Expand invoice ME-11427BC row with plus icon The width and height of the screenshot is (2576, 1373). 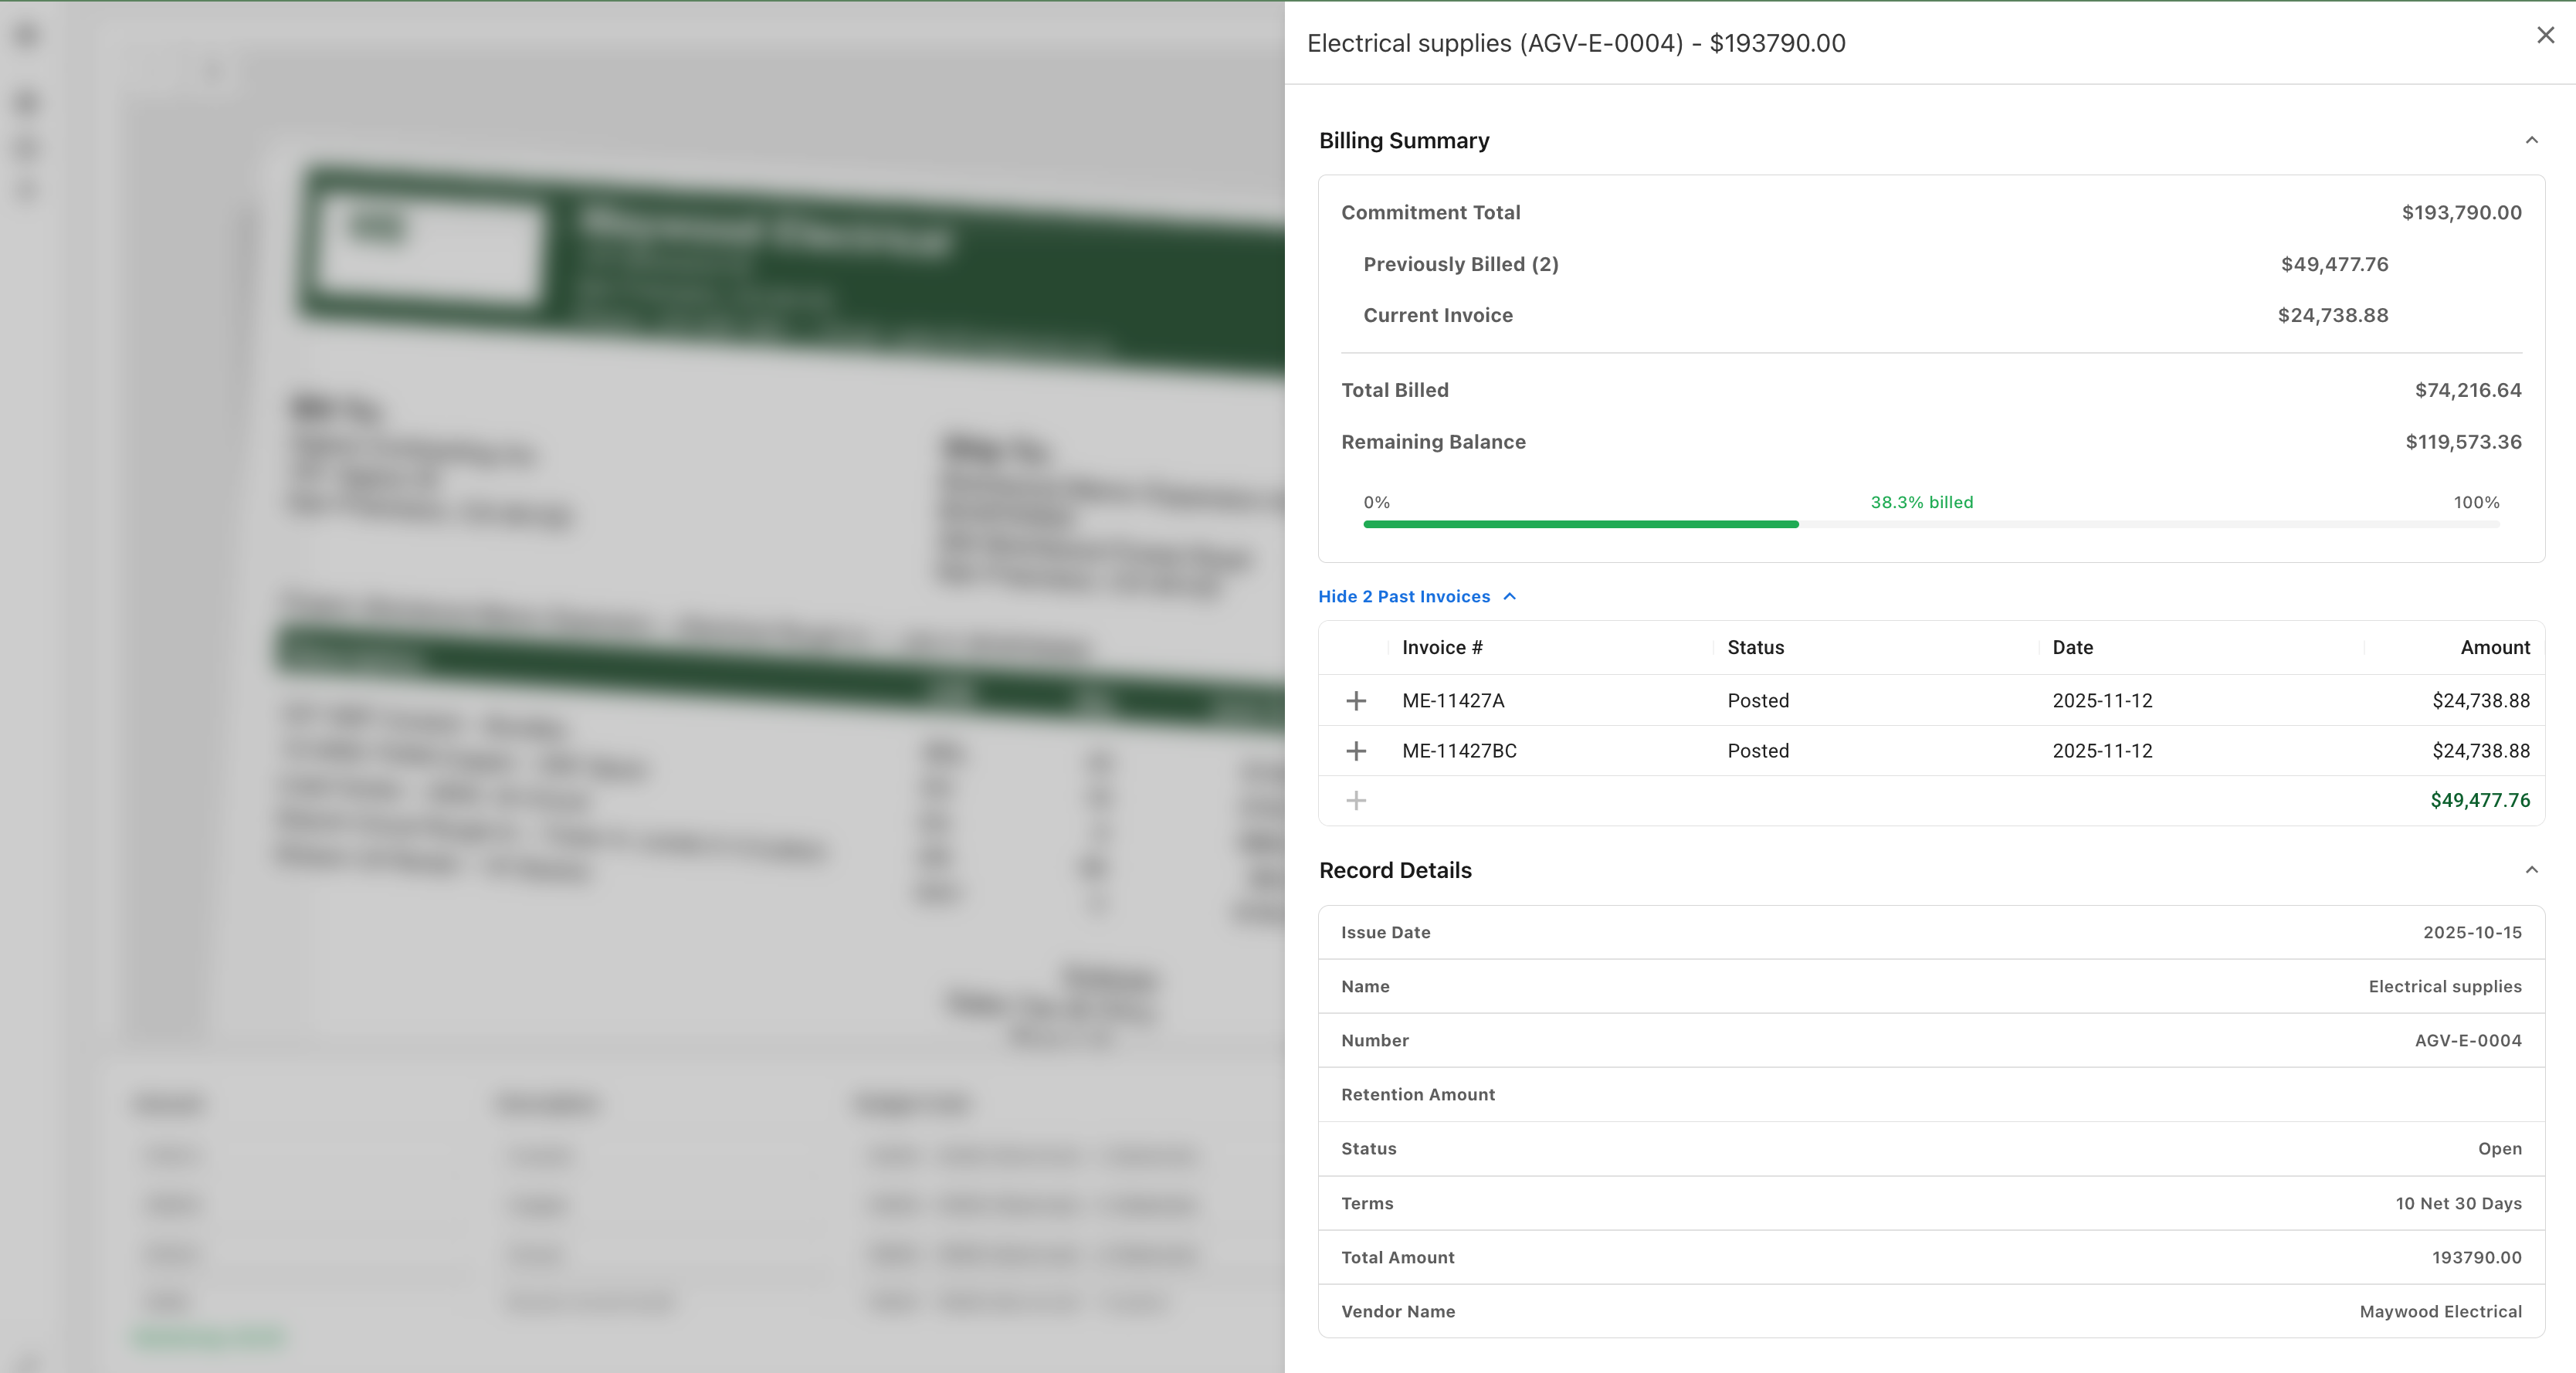pyautogui.click(x=1356, y=751)
